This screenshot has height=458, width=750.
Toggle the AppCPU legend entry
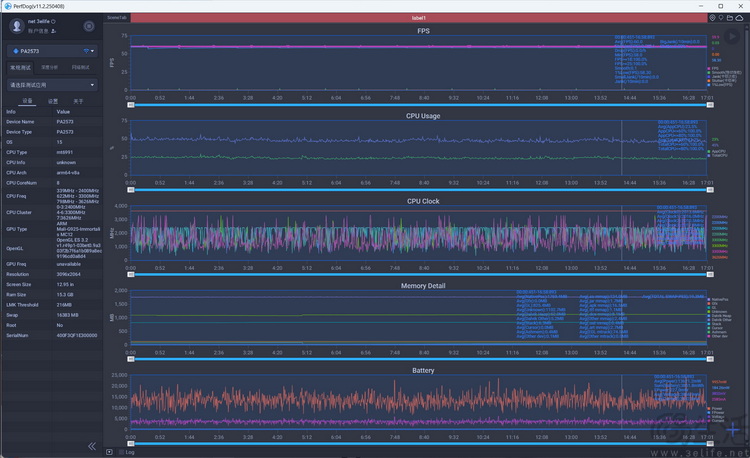coord(717,151)
